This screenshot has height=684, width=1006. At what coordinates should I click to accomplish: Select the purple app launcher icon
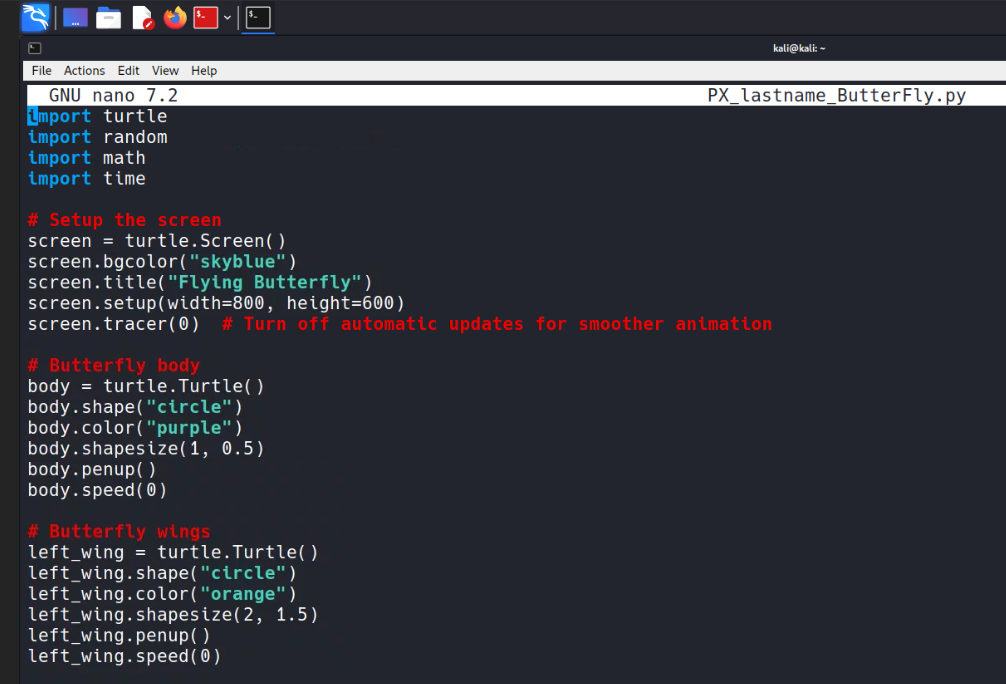coord(75,17)
